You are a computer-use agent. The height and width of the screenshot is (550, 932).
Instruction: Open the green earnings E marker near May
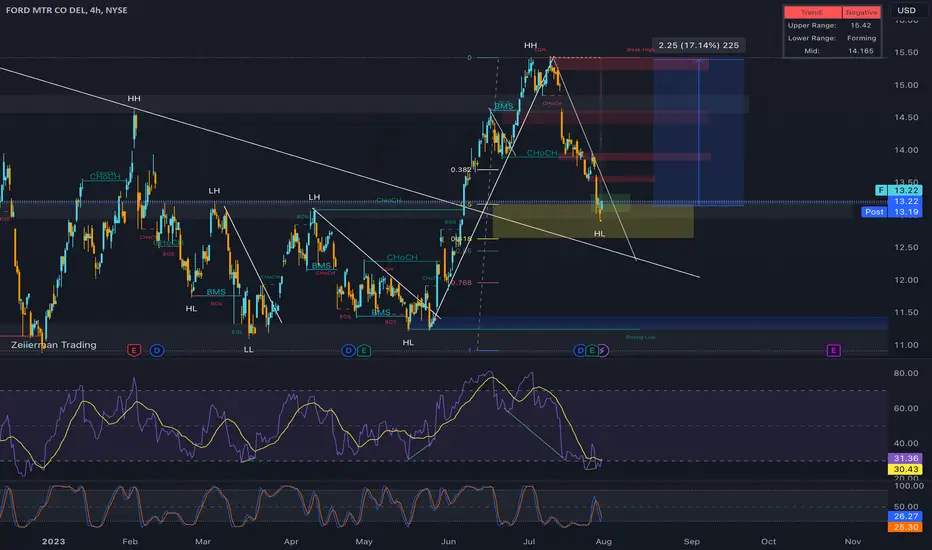364,351
